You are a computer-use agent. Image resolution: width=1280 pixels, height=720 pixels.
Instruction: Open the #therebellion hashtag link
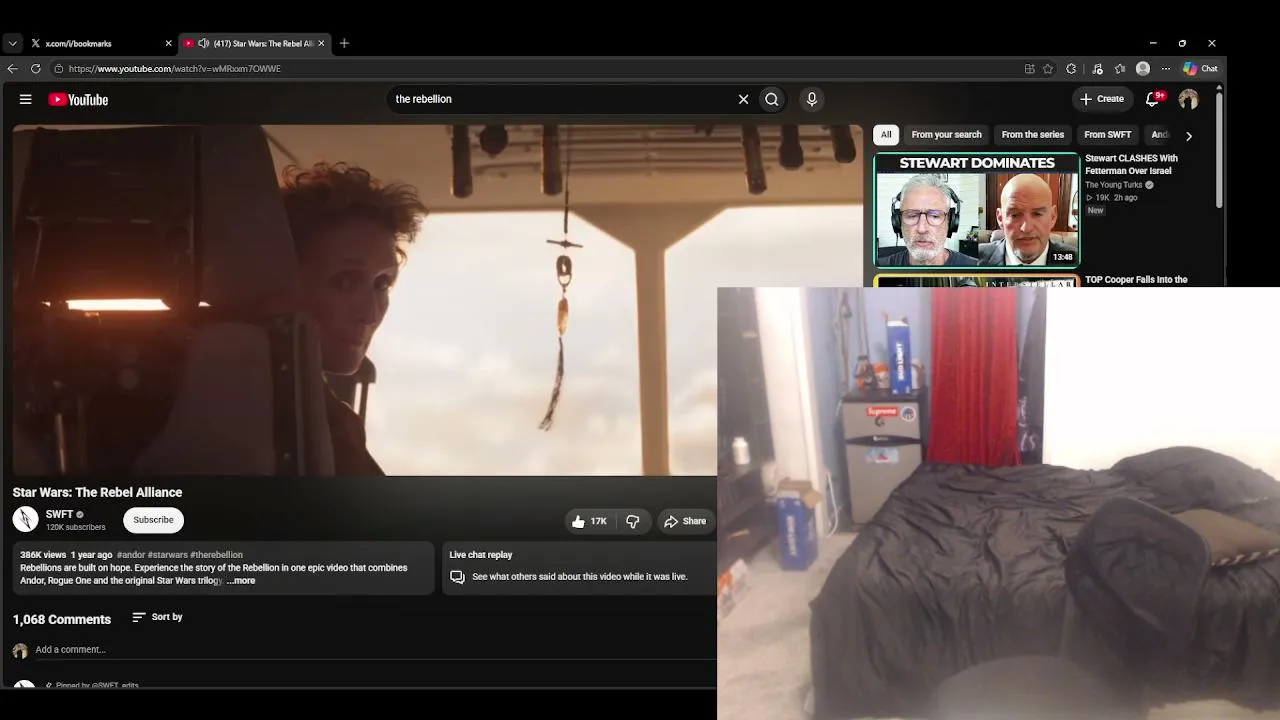(217, 555)
